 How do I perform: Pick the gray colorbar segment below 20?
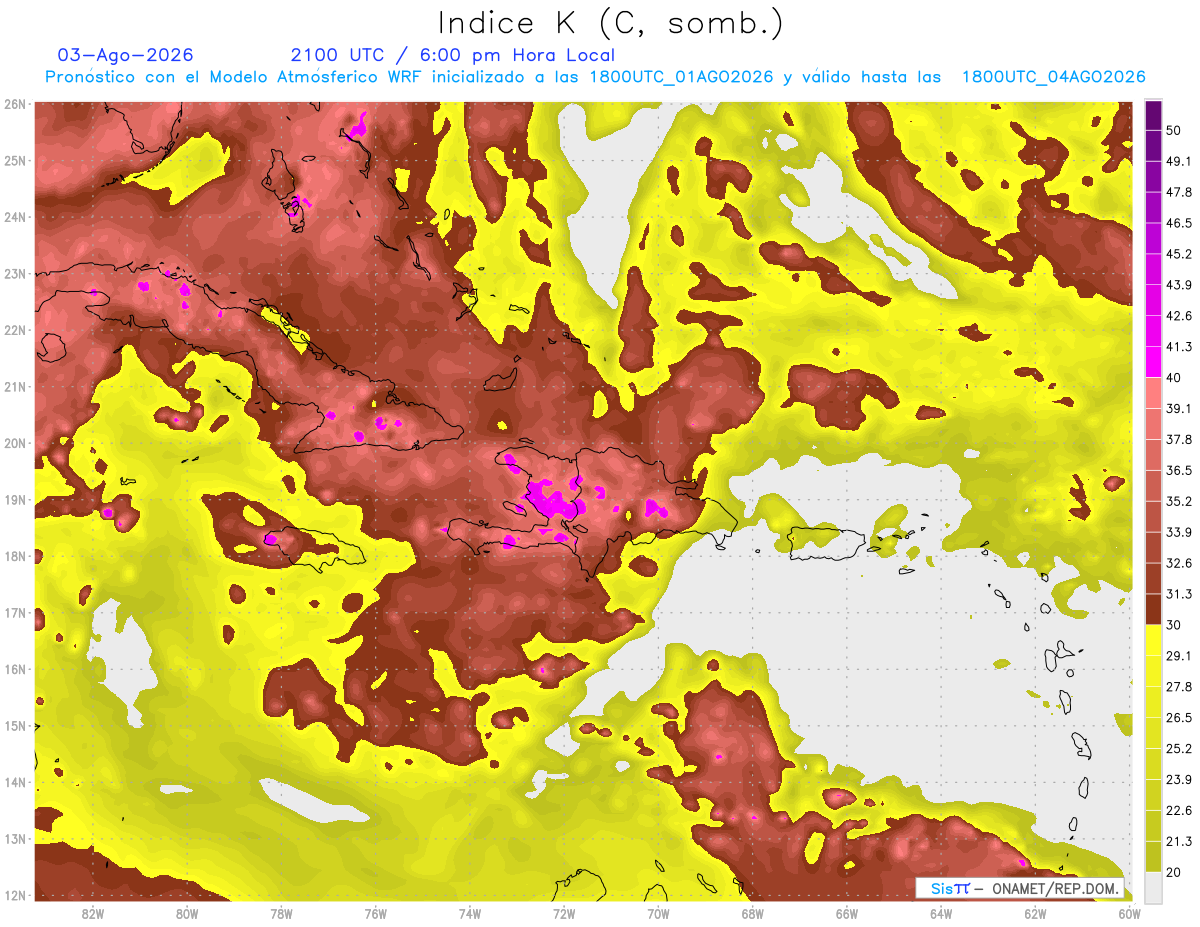(x=1153, y=887)
